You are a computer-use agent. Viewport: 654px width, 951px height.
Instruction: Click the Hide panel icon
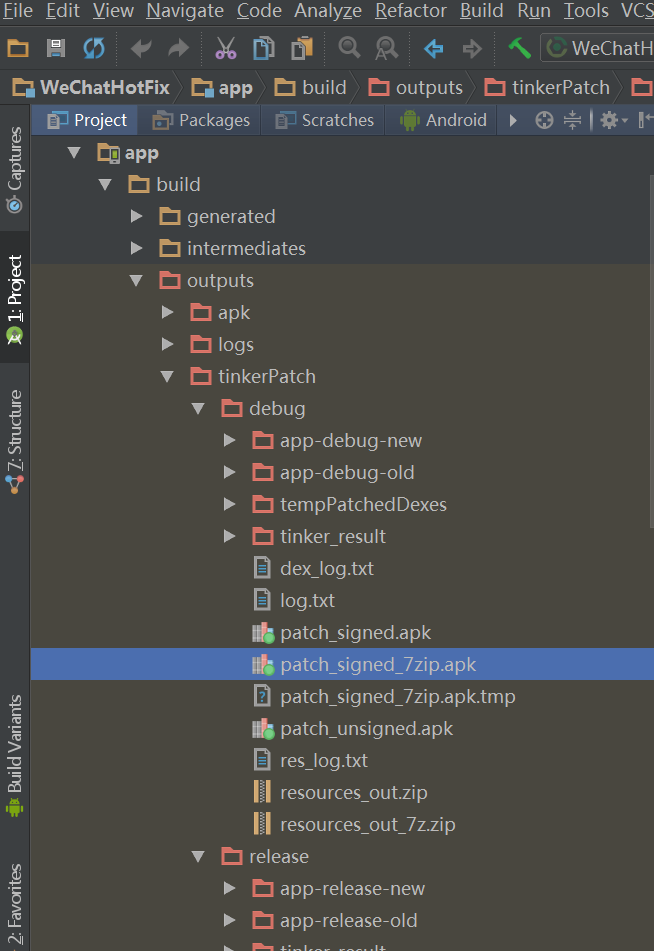646,120
